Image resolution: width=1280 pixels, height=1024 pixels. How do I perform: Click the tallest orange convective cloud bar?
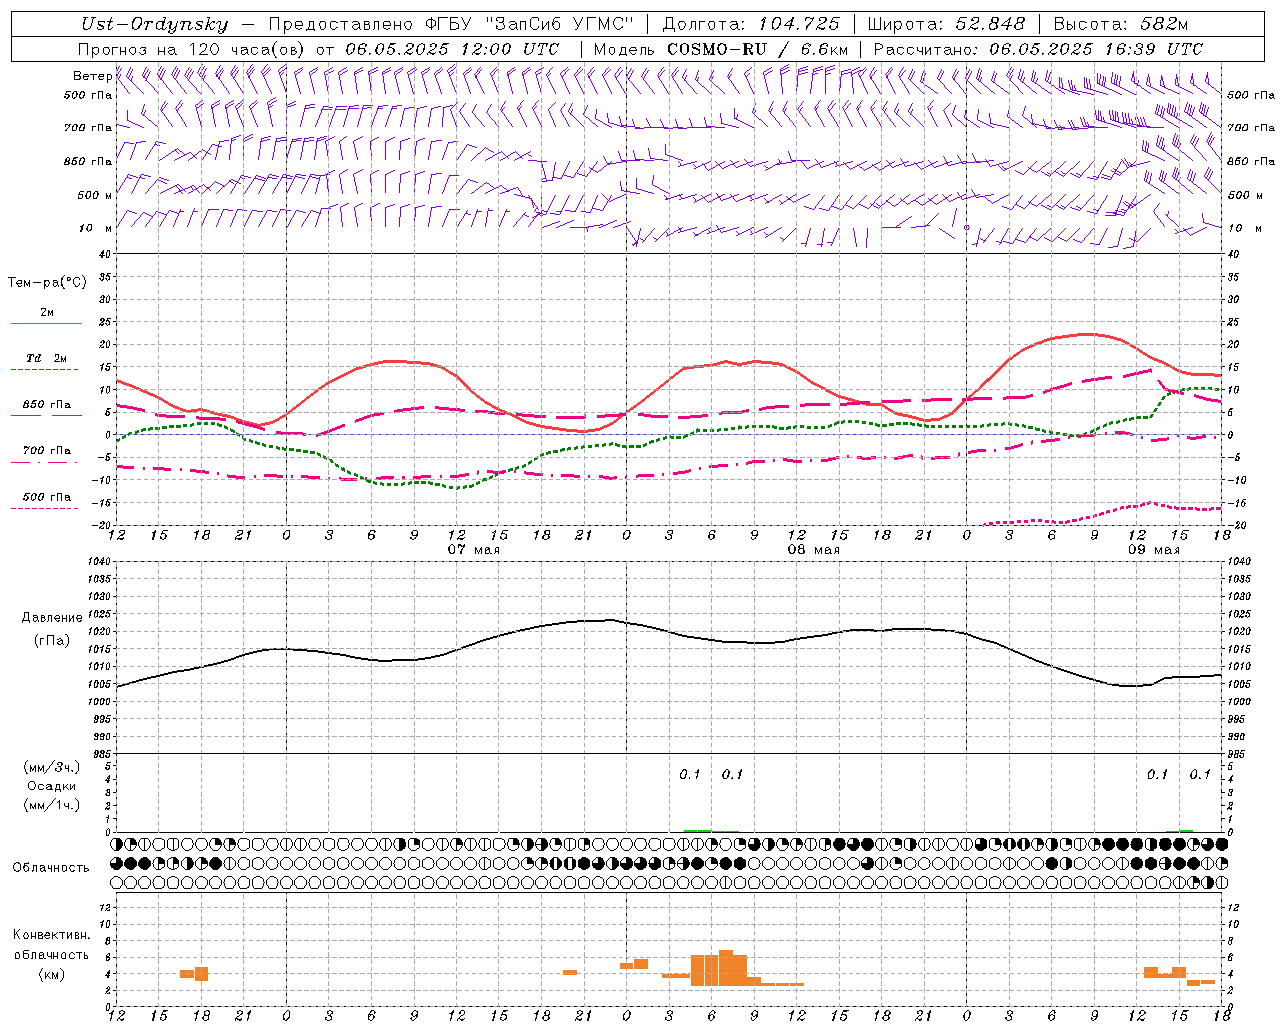point(726,968)
